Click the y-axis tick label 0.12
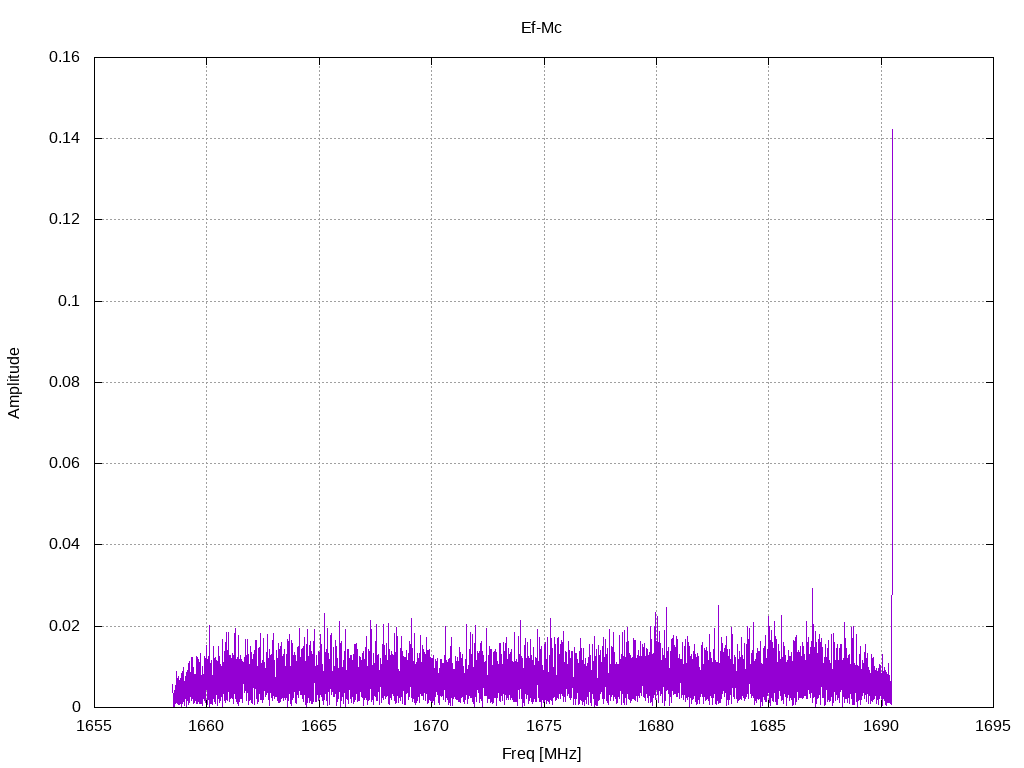Viewport: 1024px width, 768px height. coord(64,219)
